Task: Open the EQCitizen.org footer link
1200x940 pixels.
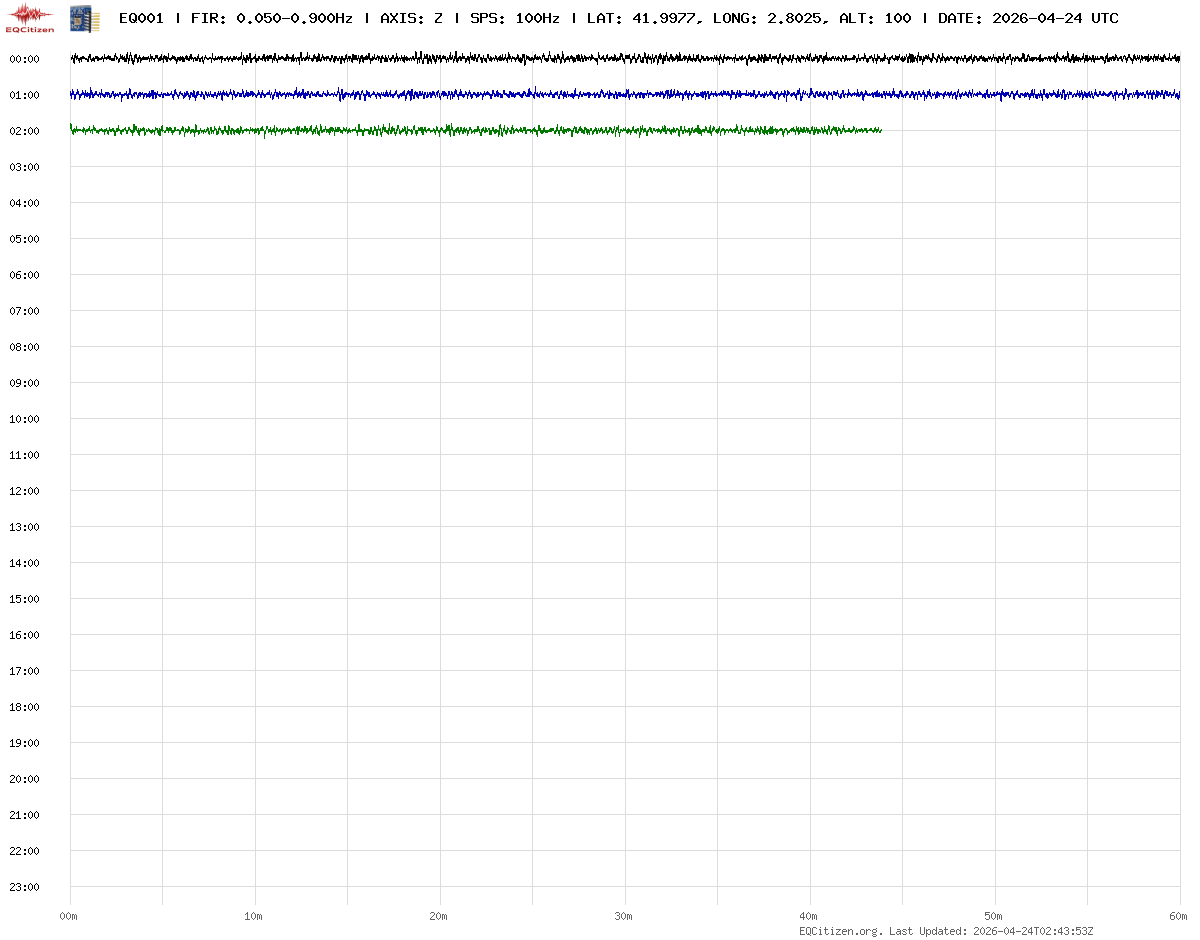Action: 840,931
